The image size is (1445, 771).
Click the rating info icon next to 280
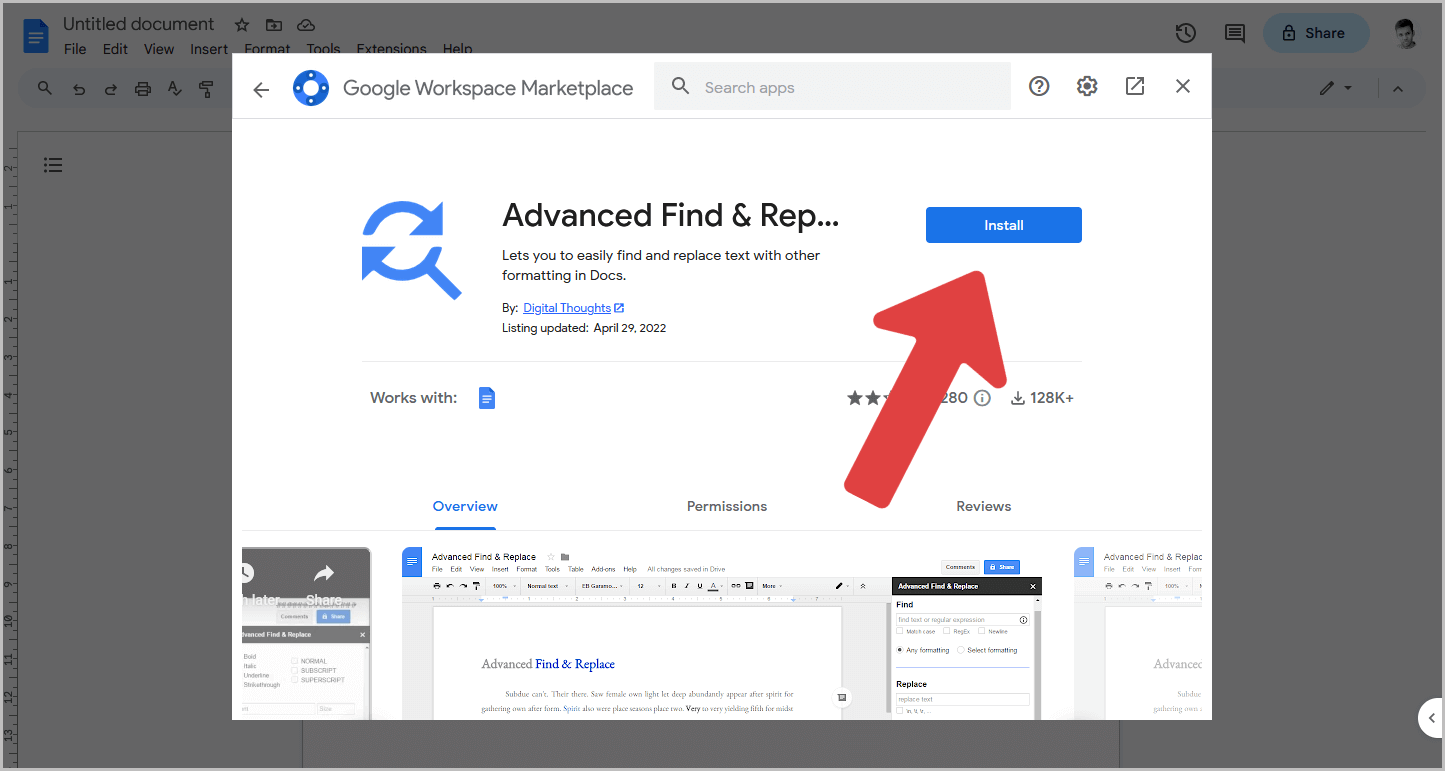pos(982,397)
